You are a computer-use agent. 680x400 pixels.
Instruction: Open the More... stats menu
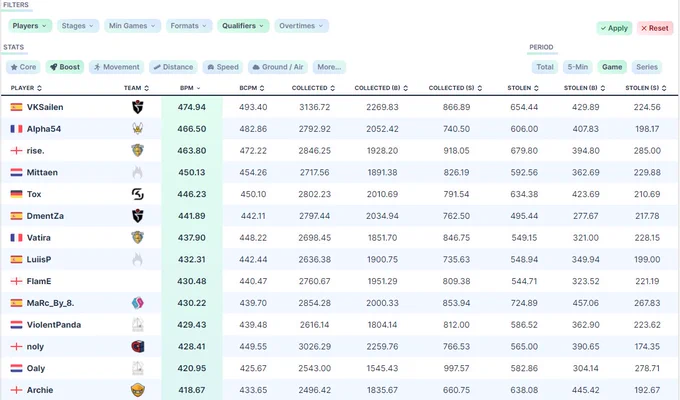pyautogui.click(x=329, y=67)
